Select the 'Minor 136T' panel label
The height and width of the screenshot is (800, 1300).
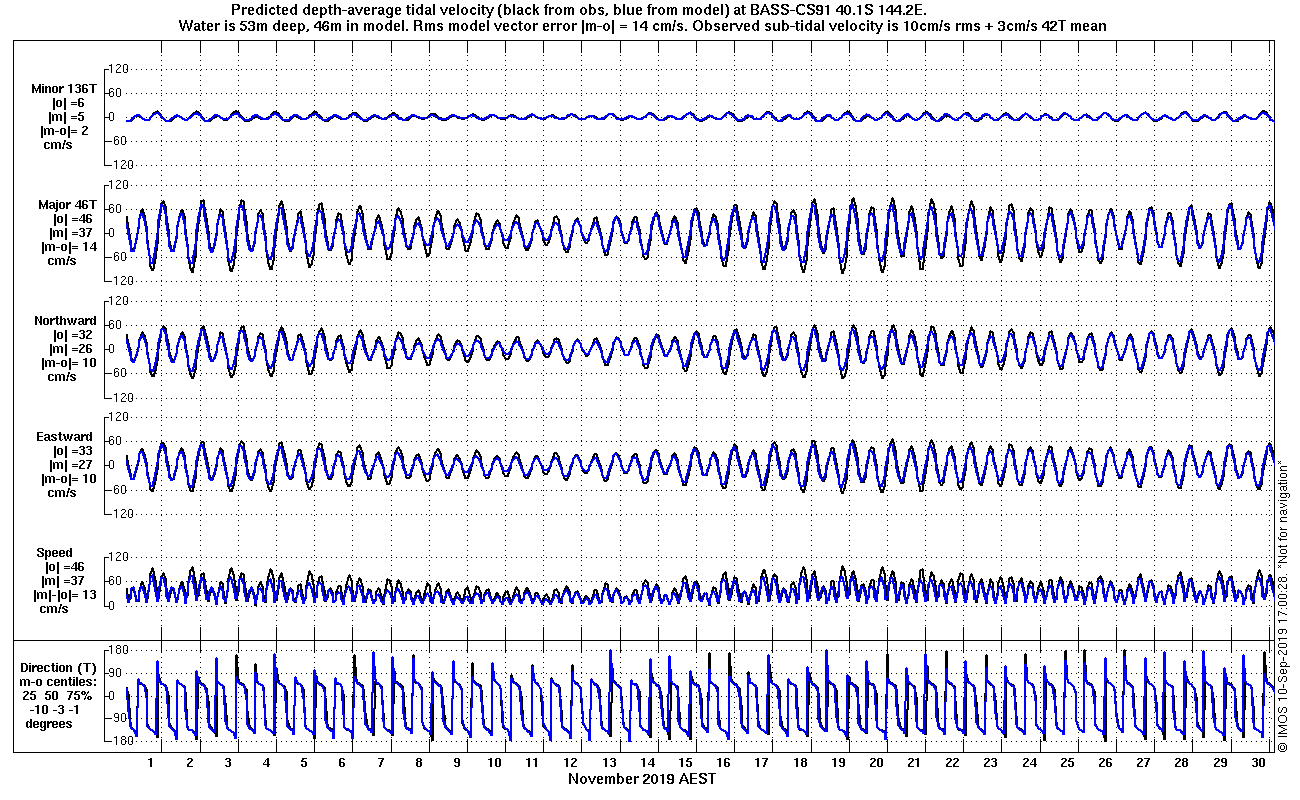point(64,89)
